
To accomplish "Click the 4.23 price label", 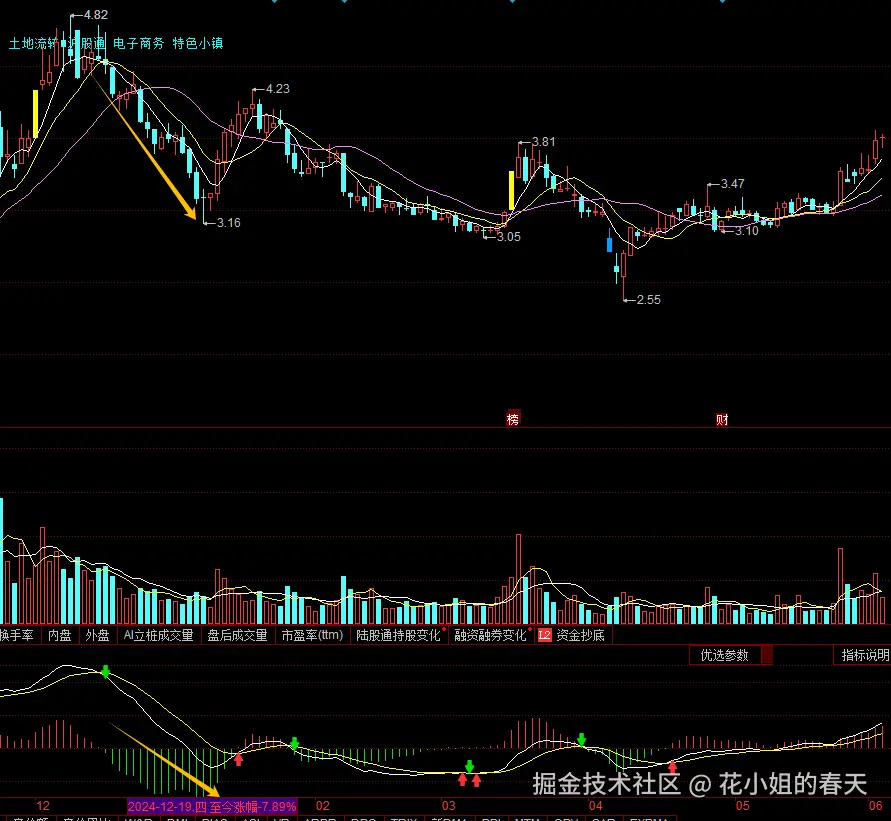I will (278, 89).
